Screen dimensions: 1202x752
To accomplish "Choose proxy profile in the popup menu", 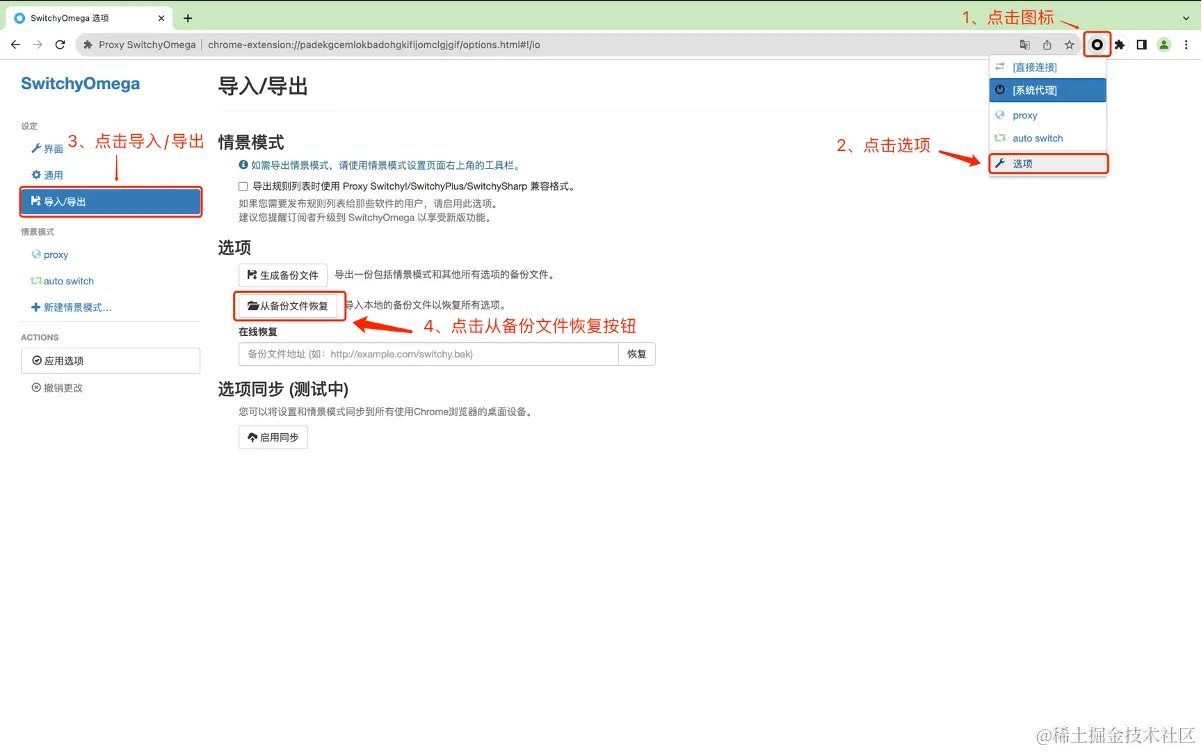I will click(x=1048, y=115).
